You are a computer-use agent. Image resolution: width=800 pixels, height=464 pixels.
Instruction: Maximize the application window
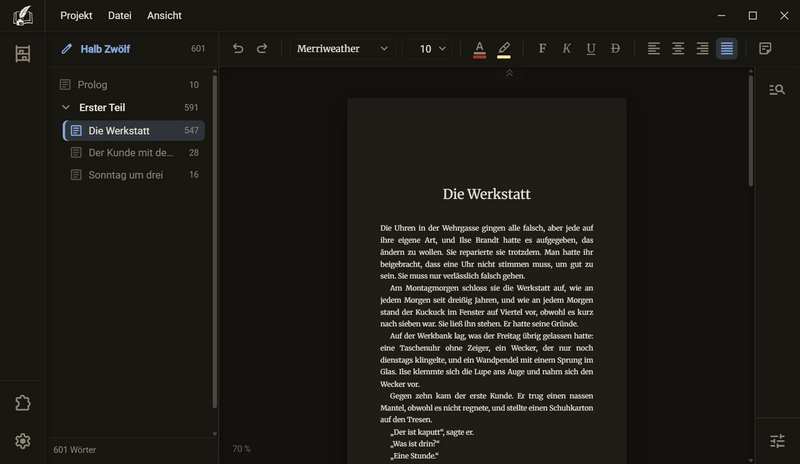[x=753, y=16]
